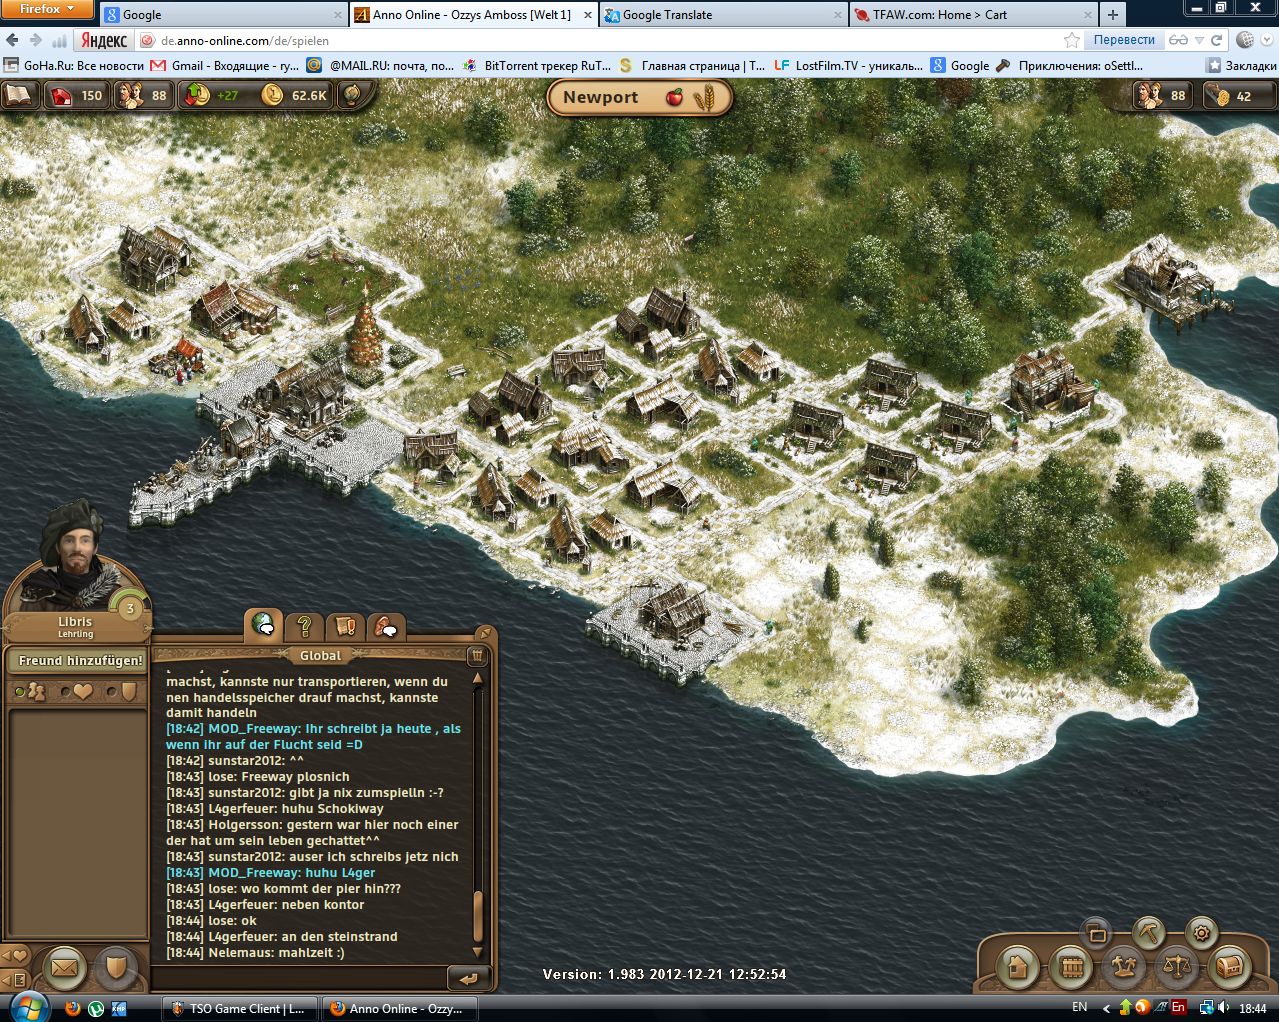The width and height of the screenshot is (1279, 1022).
Task: Expand chat window with corner arrow
Action: click(484, 633)
